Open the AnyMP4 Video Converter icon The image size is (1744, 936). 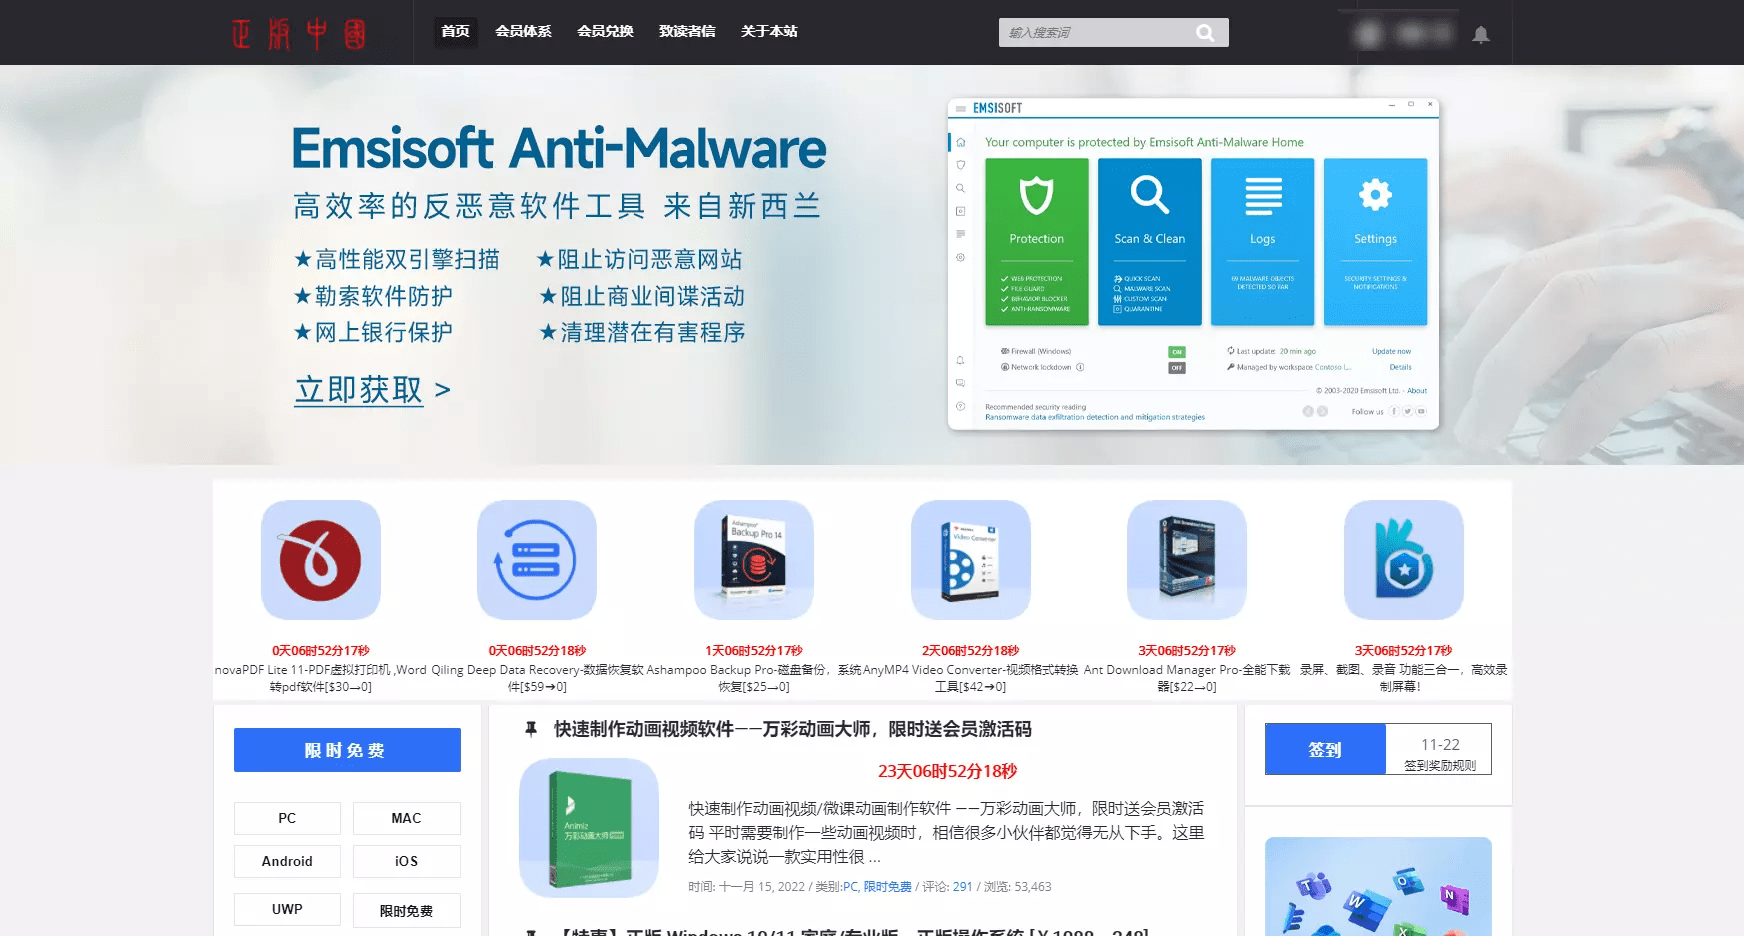(971, 560)
